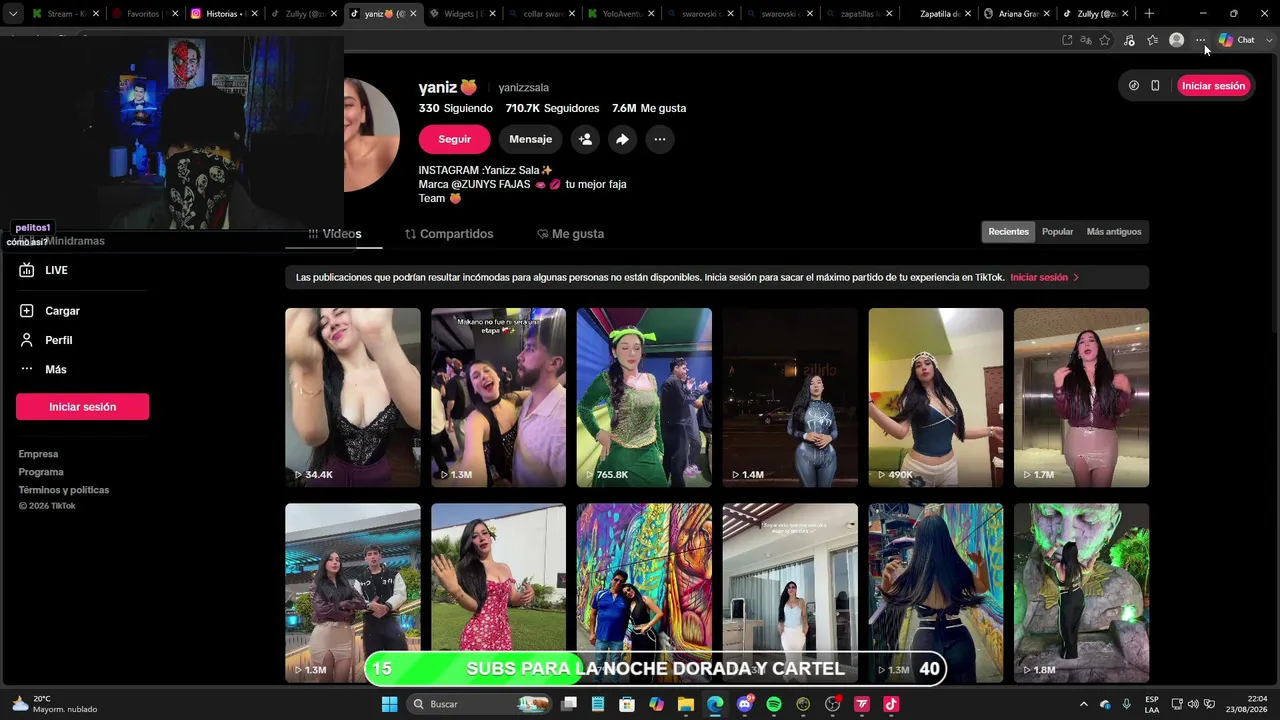Open the clock and date flyout
The width and height of the screenshot is (1280, 720).
1248,704
